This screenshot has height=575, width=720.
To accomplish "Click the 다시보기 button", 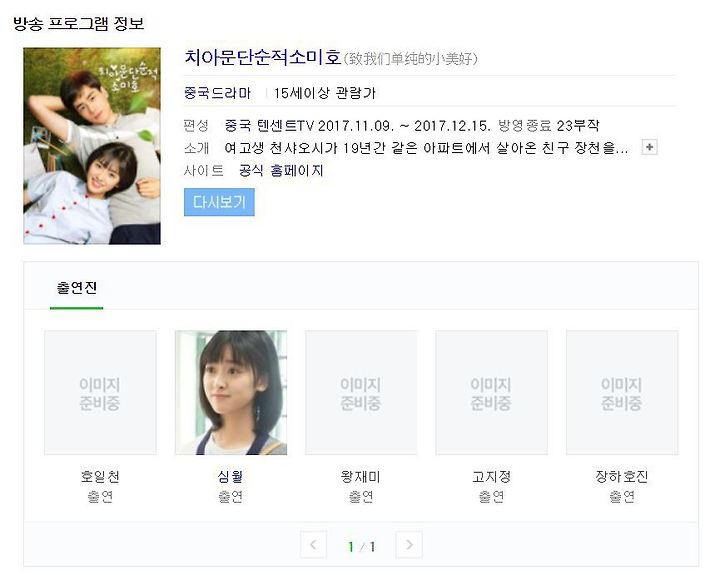I will pos(219,202).
